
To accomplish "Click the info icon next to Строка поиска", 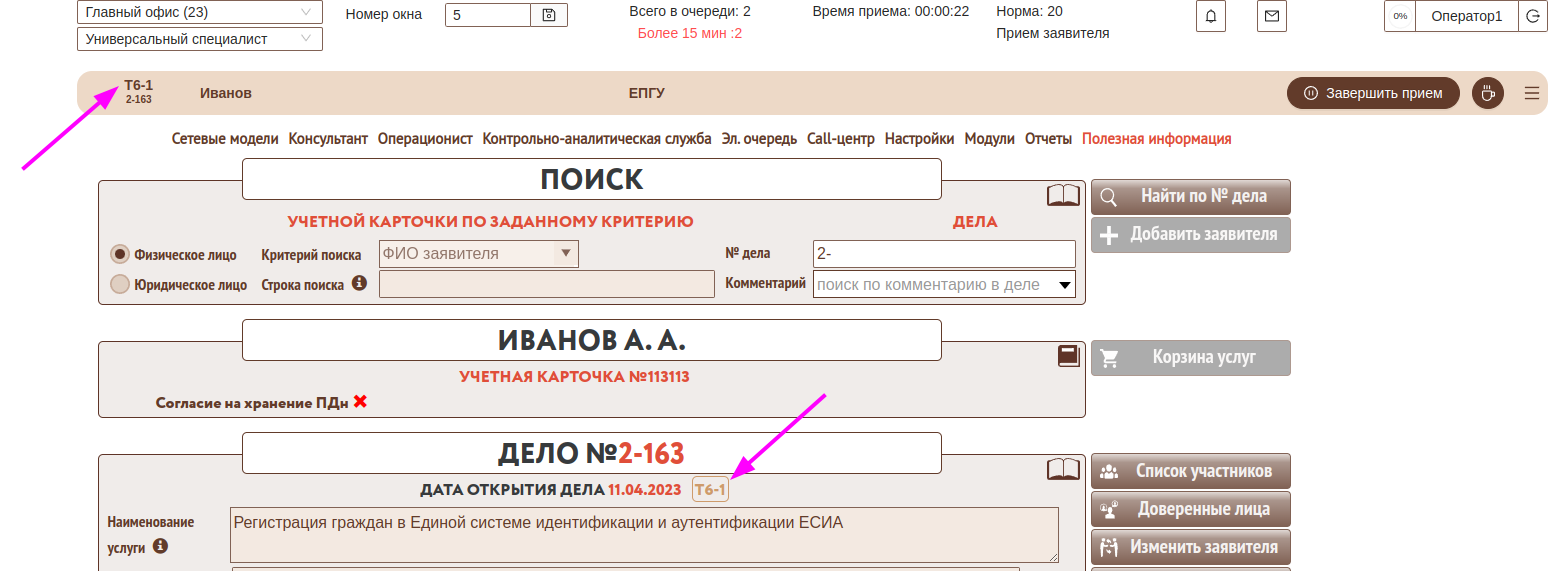I will (x=359, y=283).
